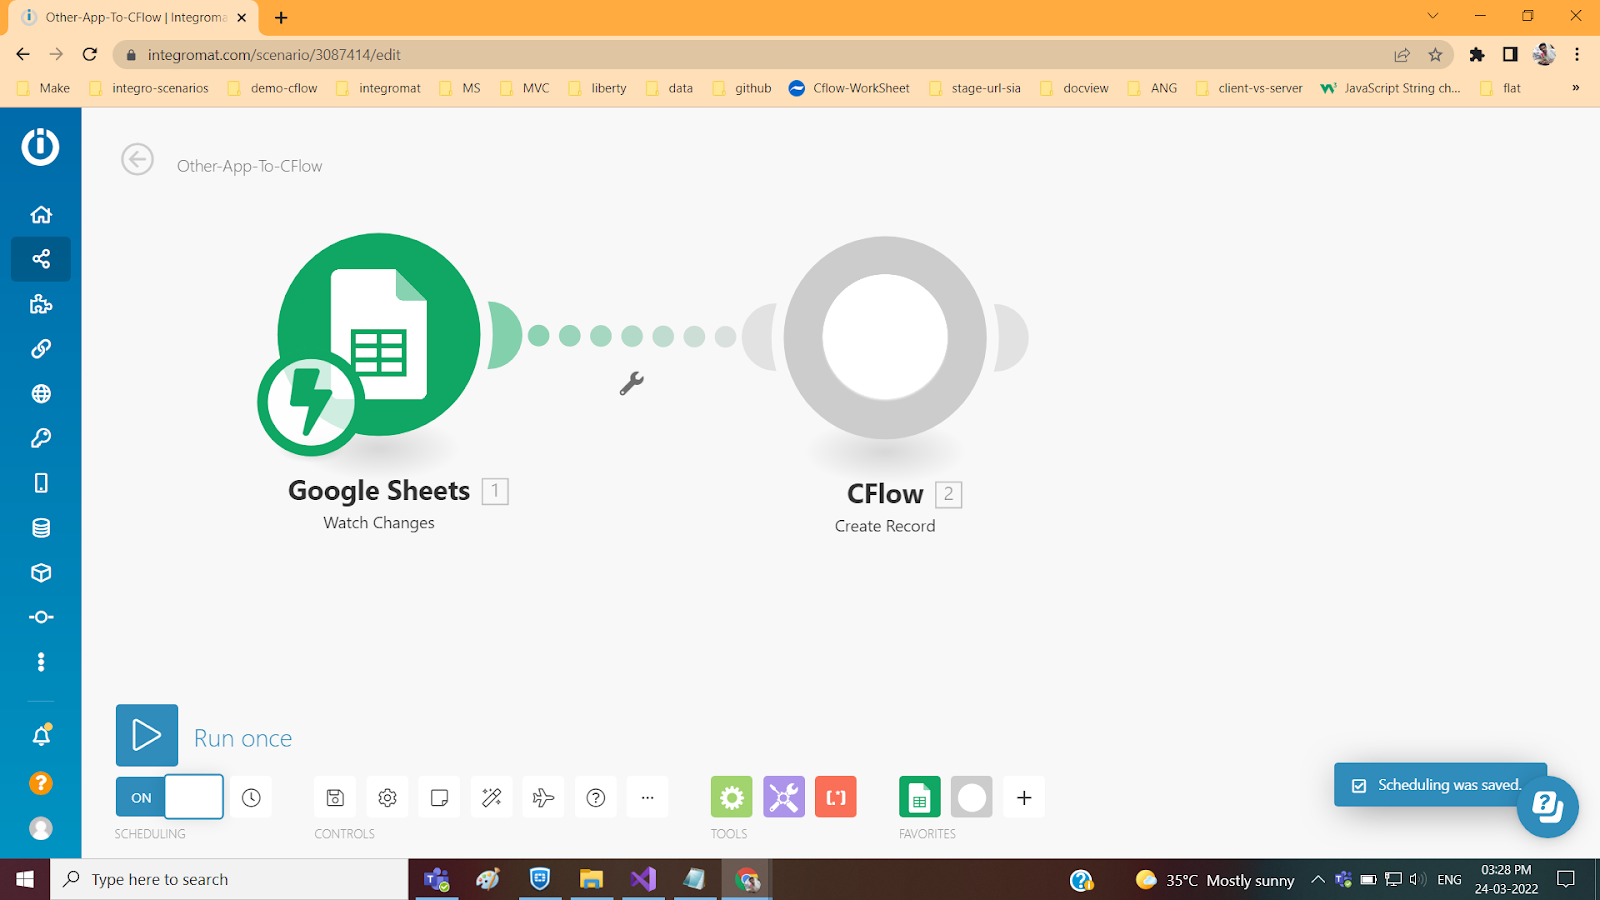
Task: Show more bookmarks overflow chevron
Action: [x=1576, y=88]
